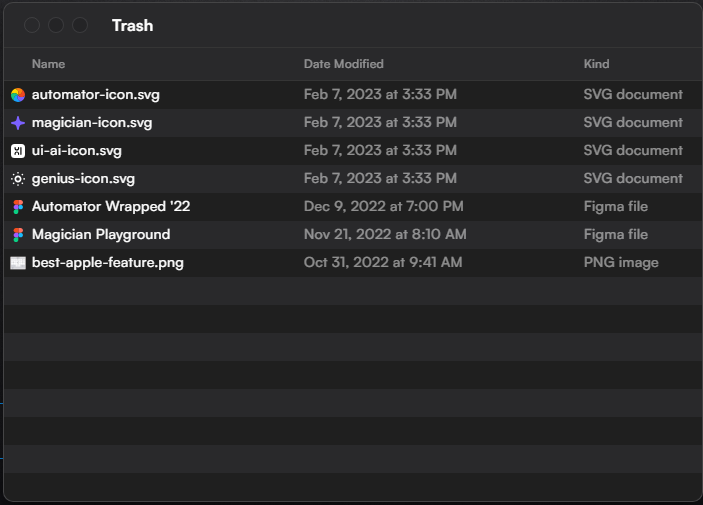Select the genius-icon.svg file name

(x=83, y=179)
